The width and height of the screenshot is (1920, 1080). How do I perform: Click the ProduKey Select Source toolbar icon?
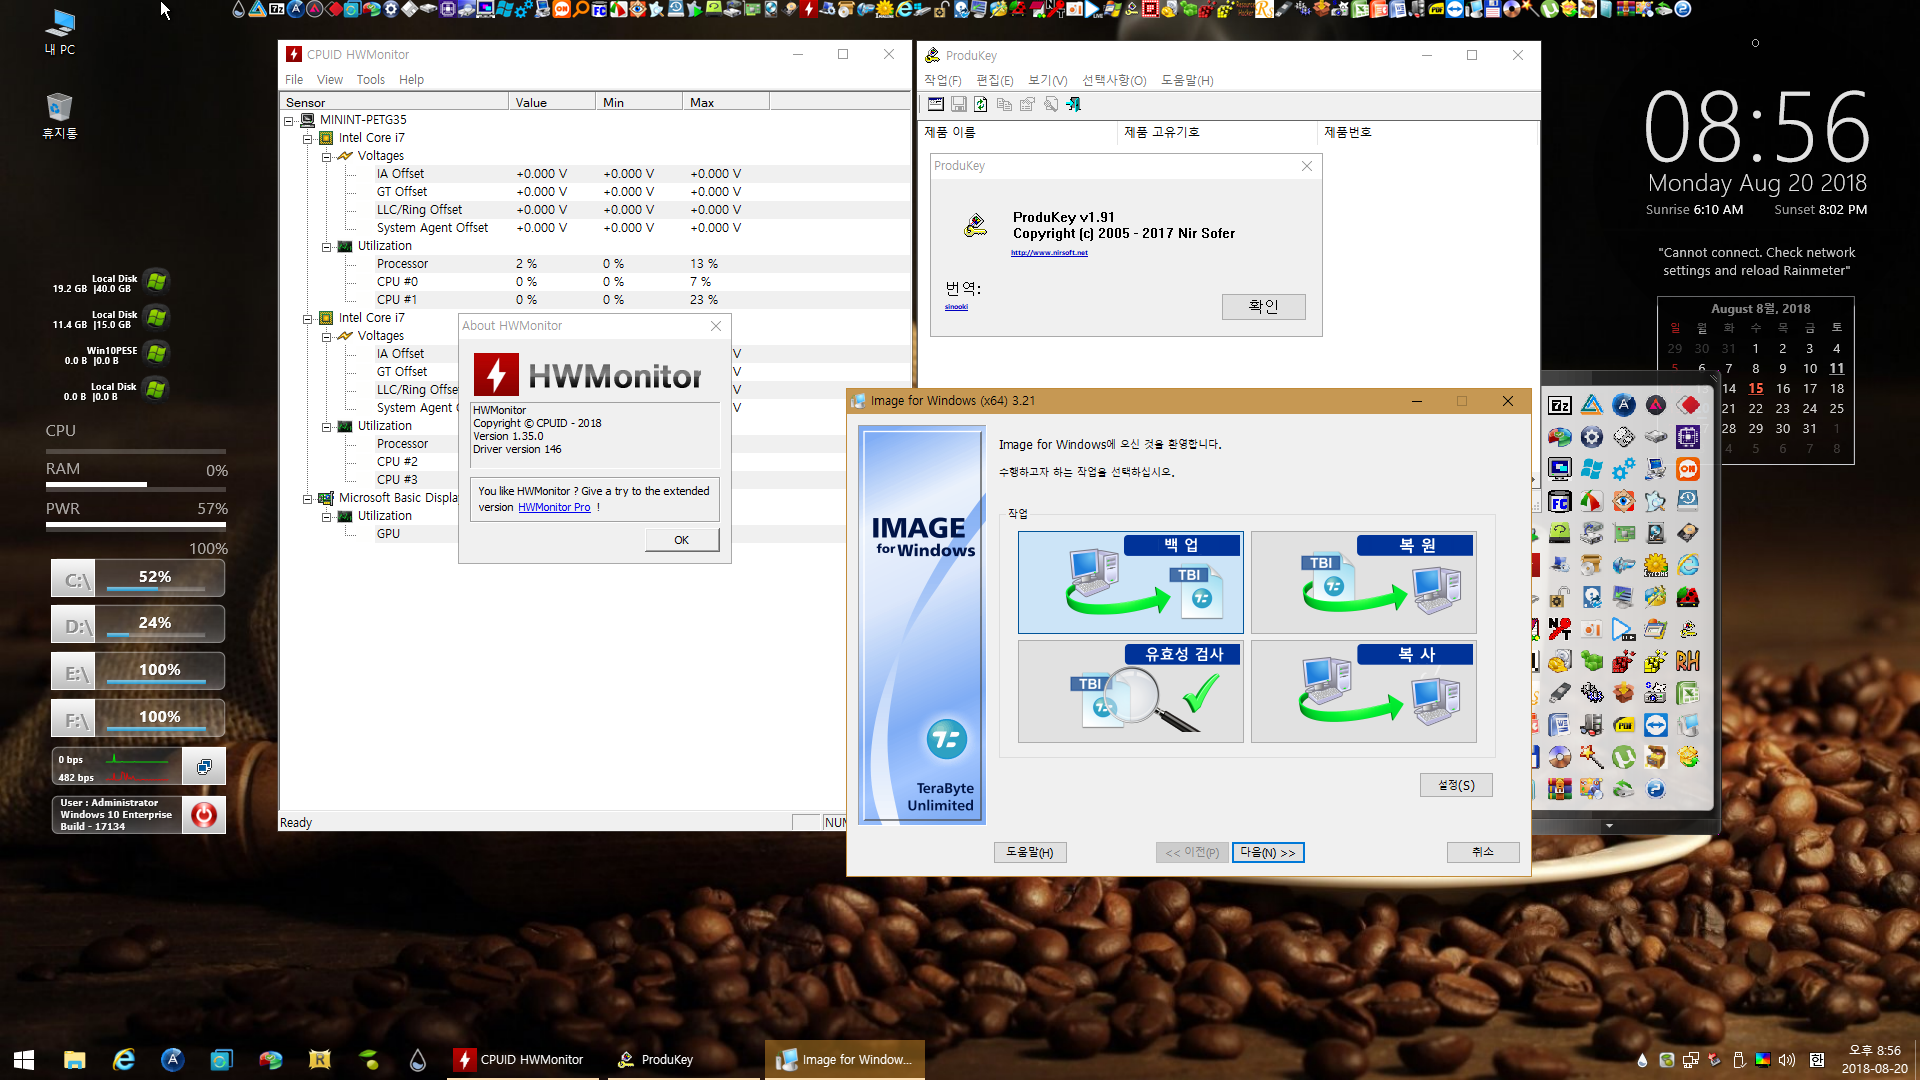[936, 104]
